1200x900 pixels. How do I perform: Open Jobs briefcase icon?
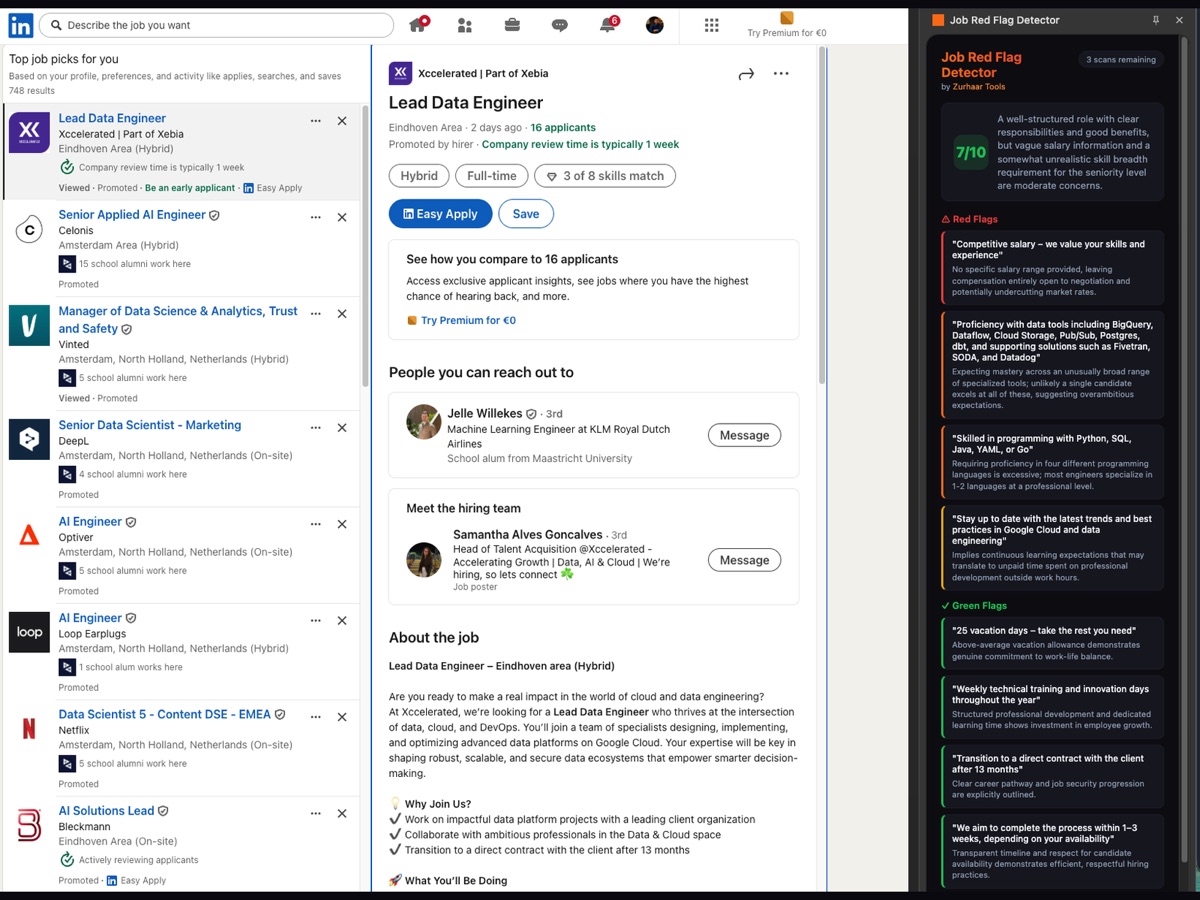tap(512, 25)
